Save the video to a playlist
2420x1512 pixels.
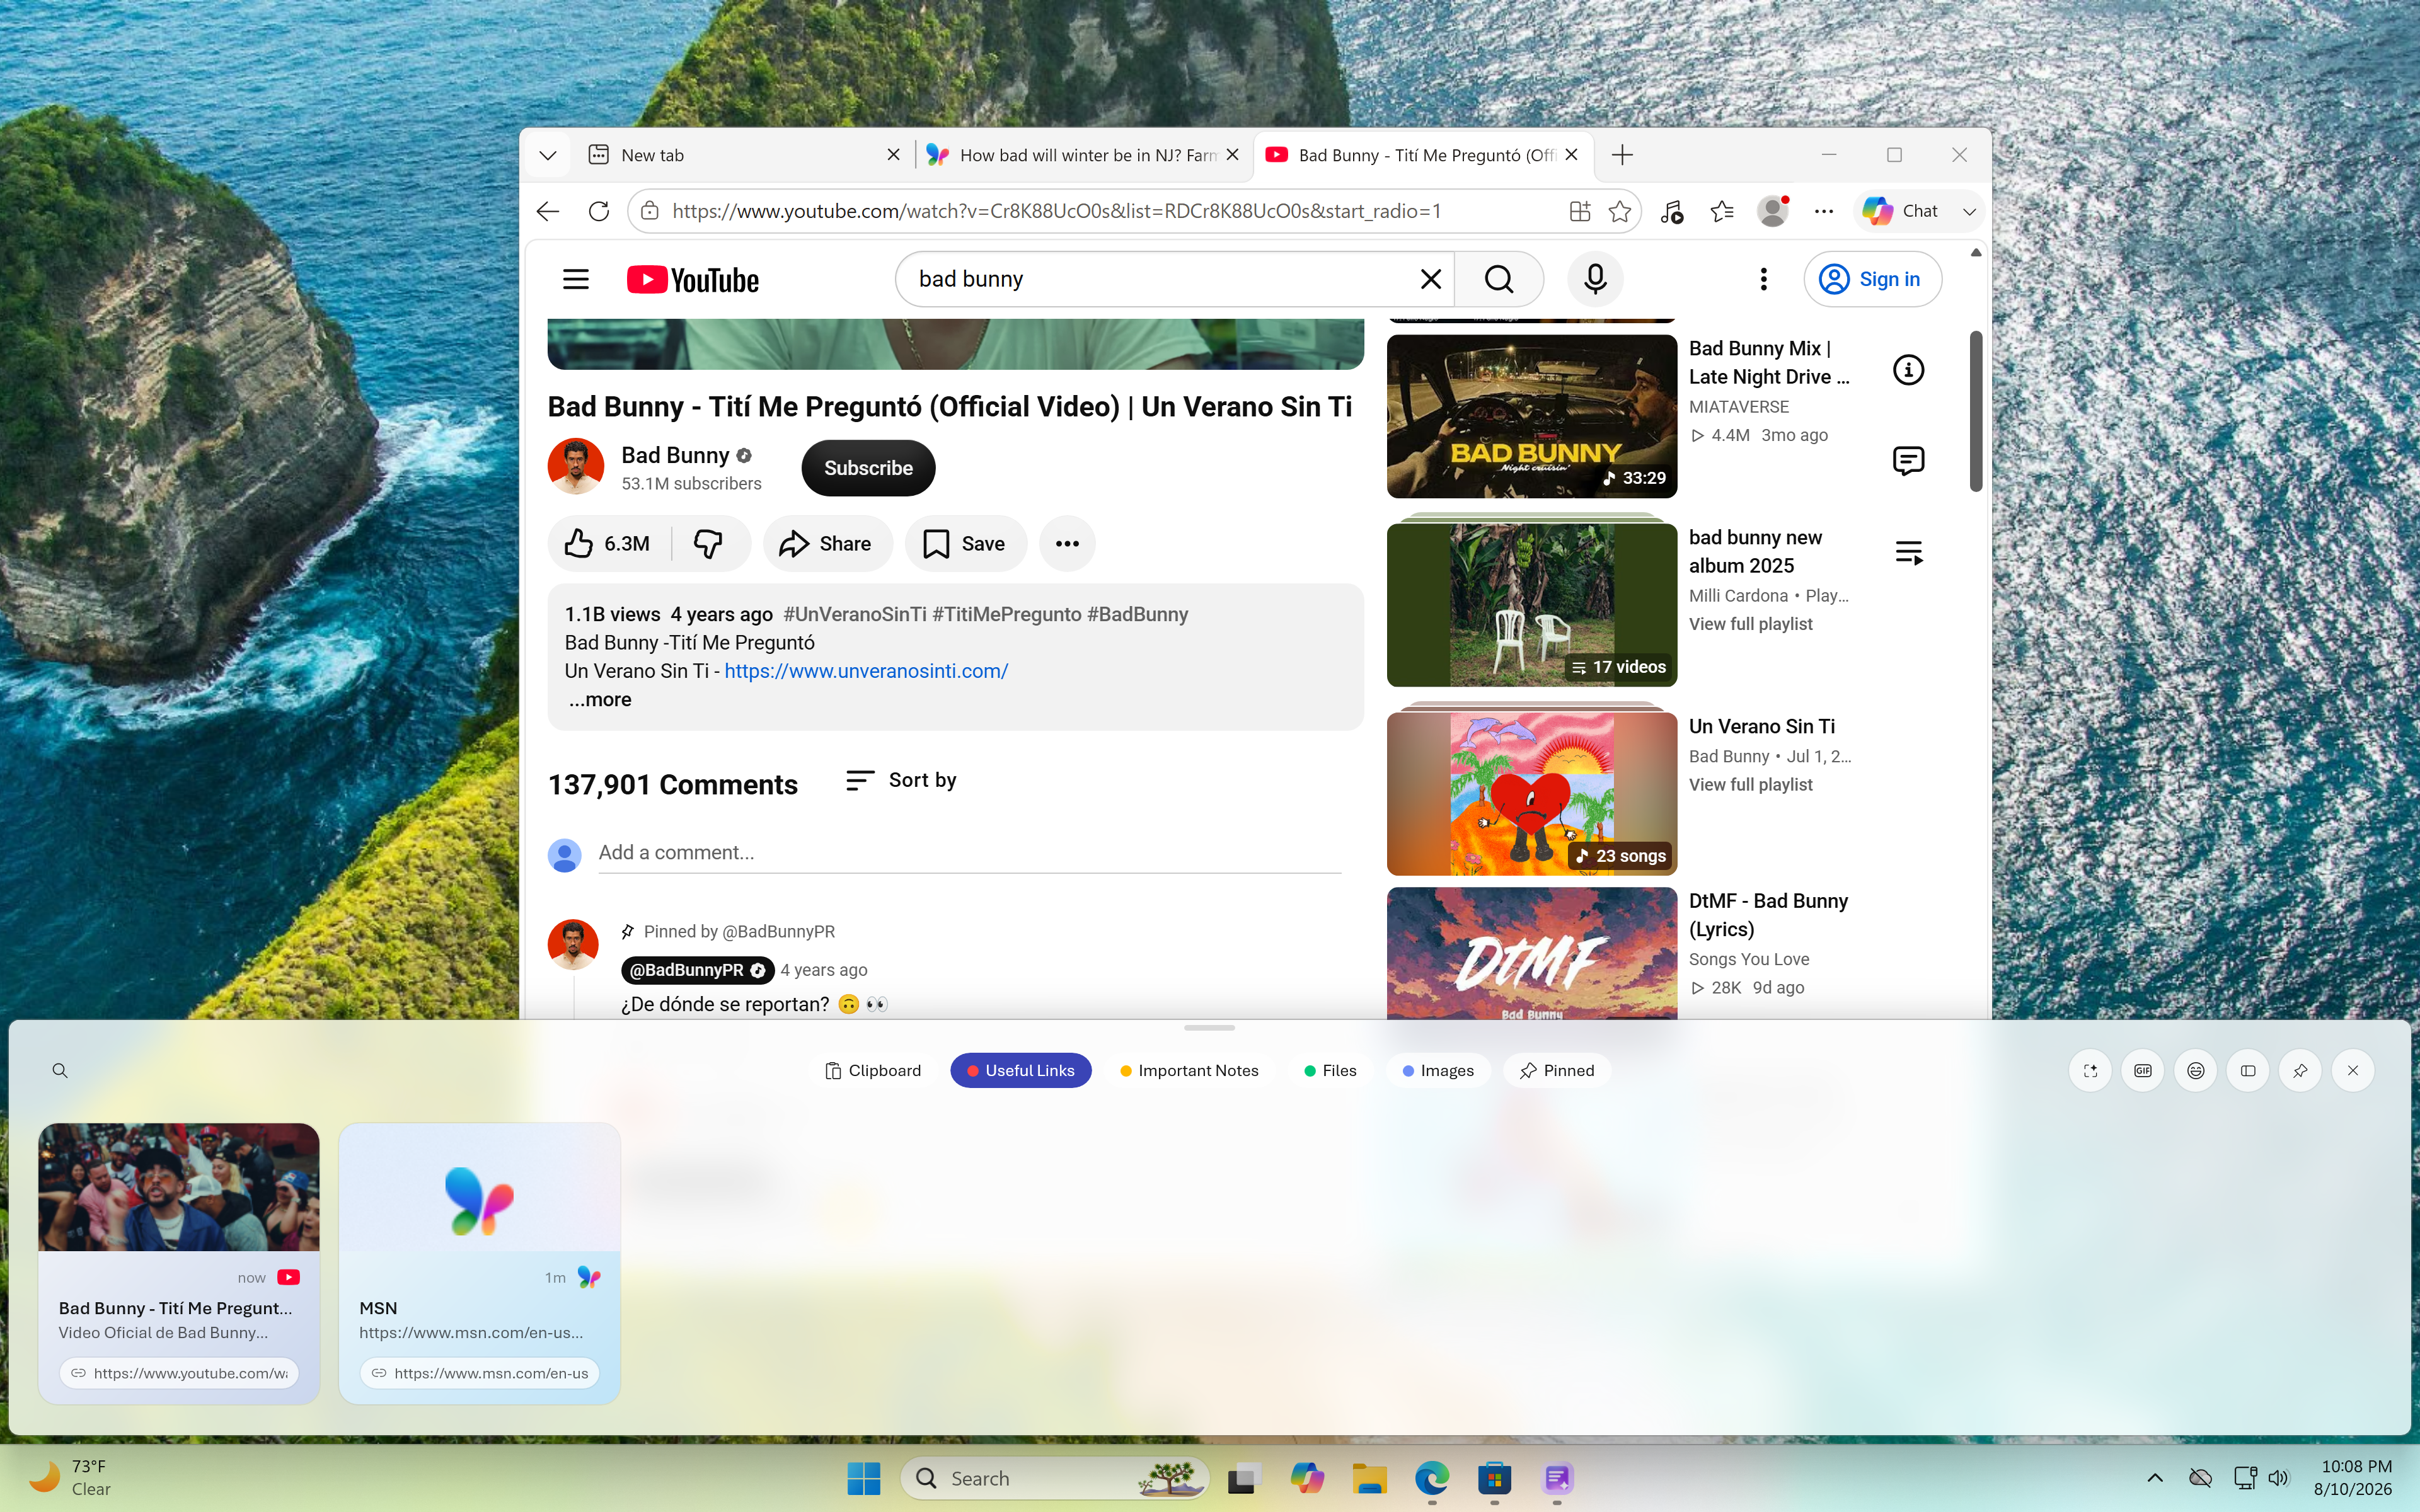pyautogui.click(x=965, y=544)
